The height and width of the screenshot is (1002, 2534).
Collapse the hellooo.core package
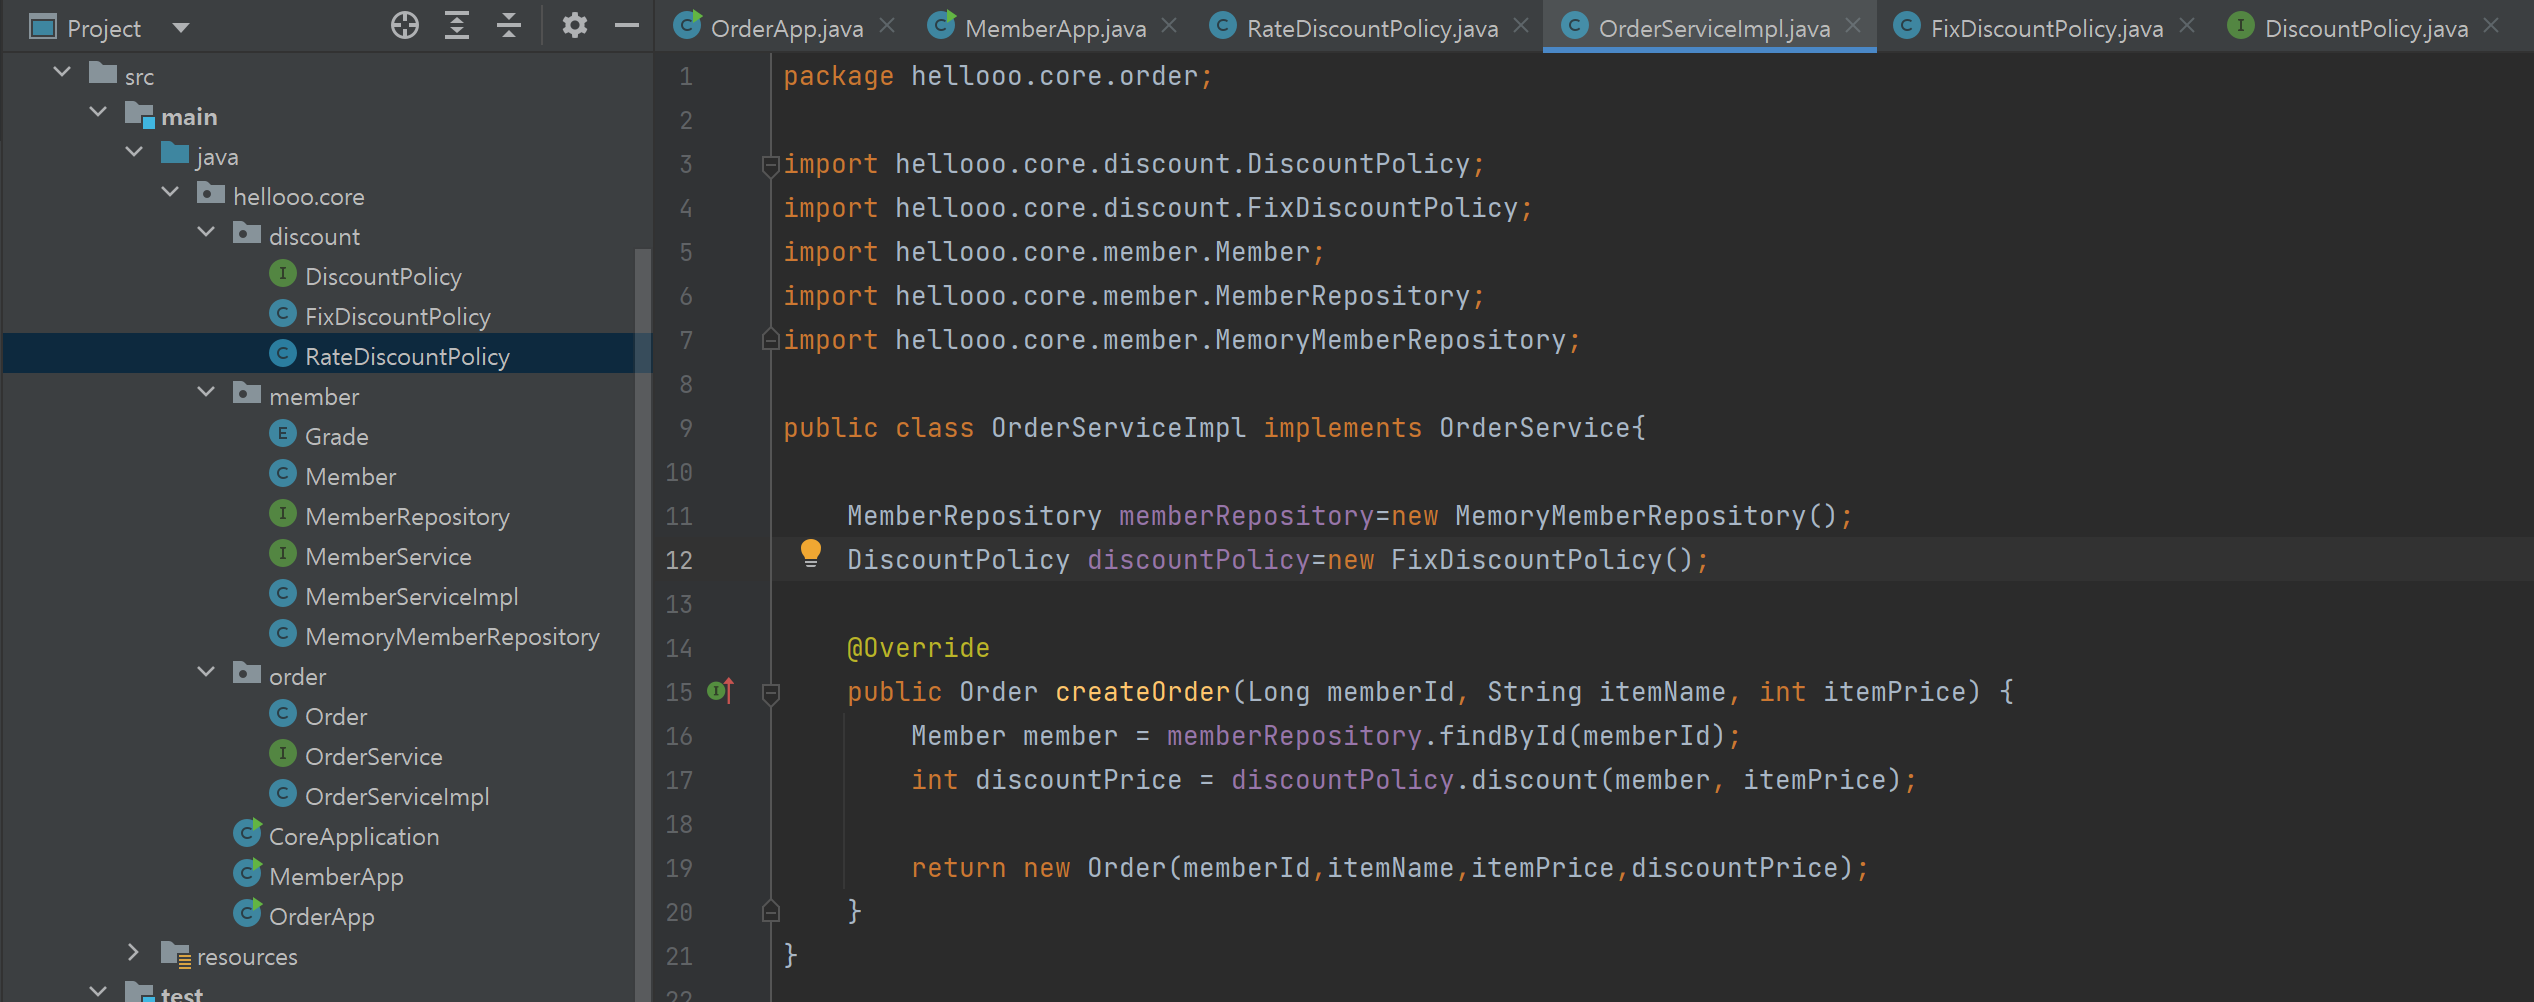[x=170, y=192]
